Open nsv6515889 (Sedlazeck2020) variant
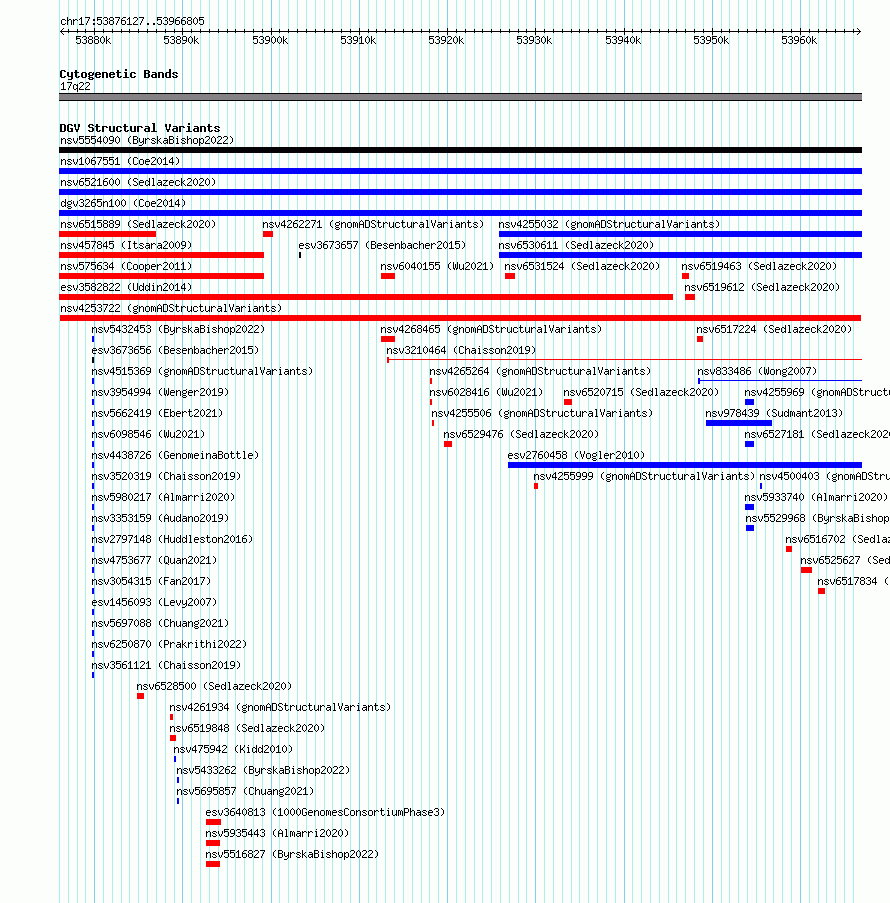Viewport: 890px width, 903px height. point(138,224)
